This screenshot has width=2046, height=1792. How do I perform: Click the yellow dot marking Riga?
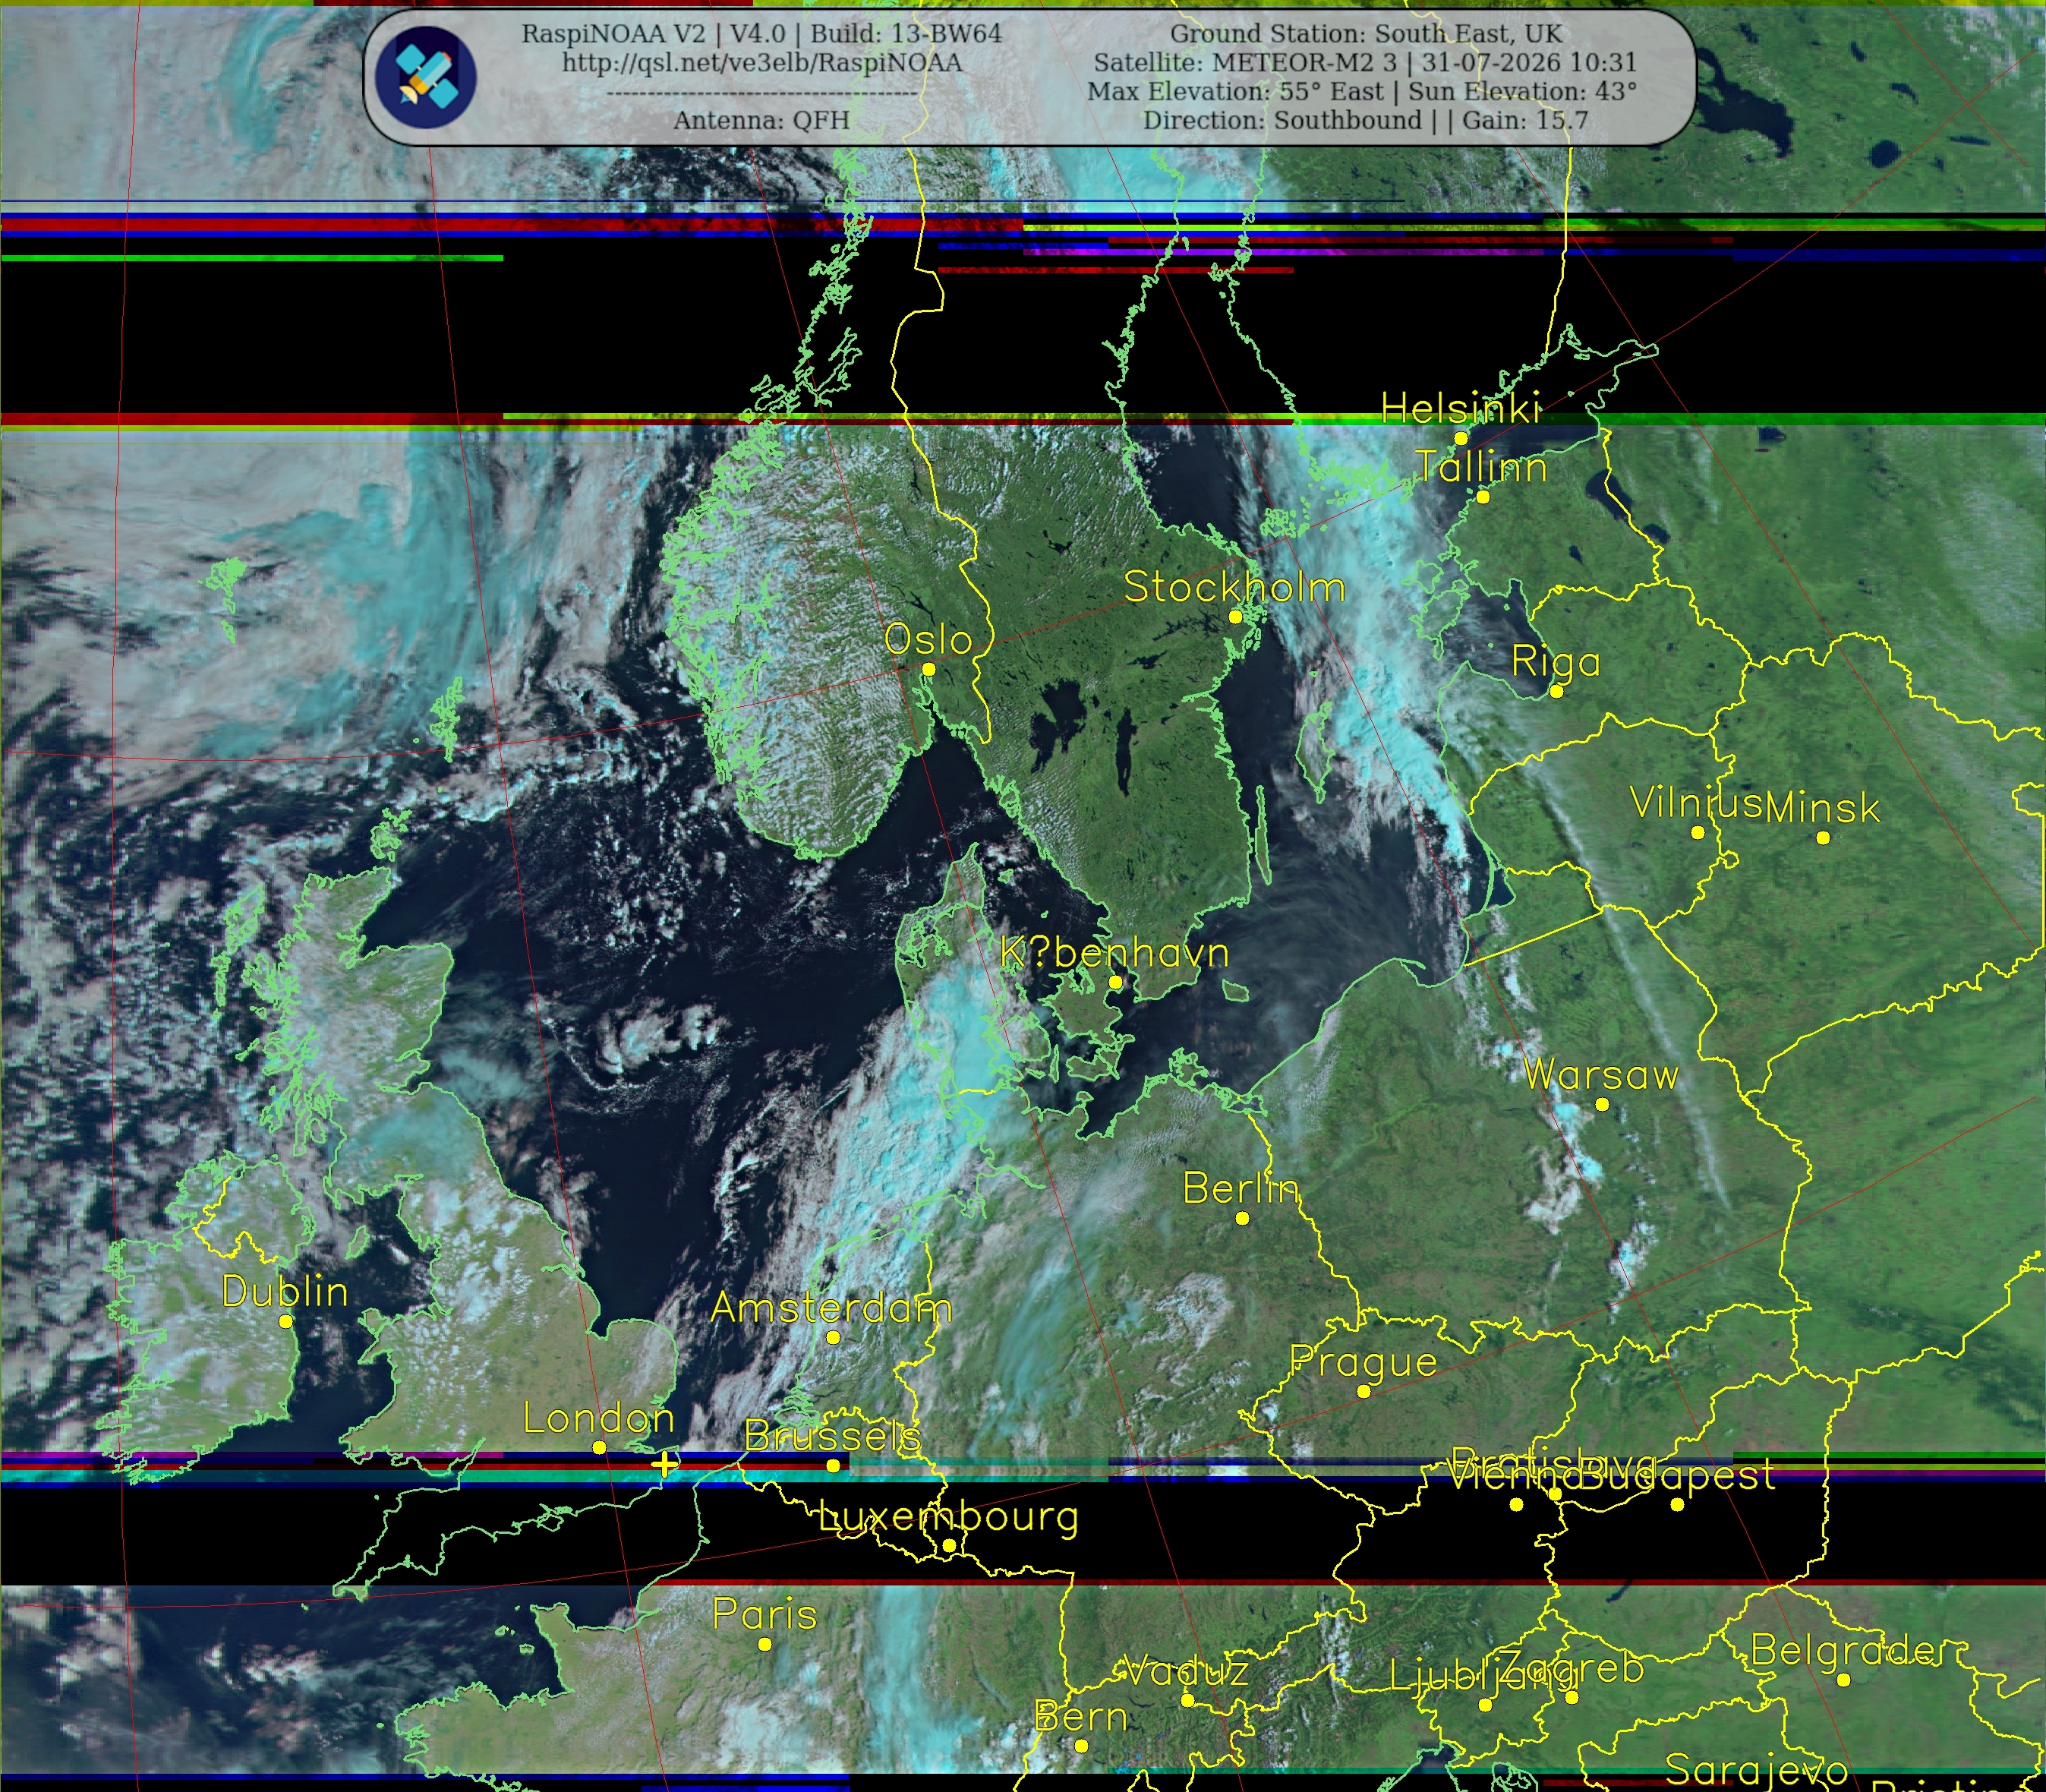pos(1556,691)
